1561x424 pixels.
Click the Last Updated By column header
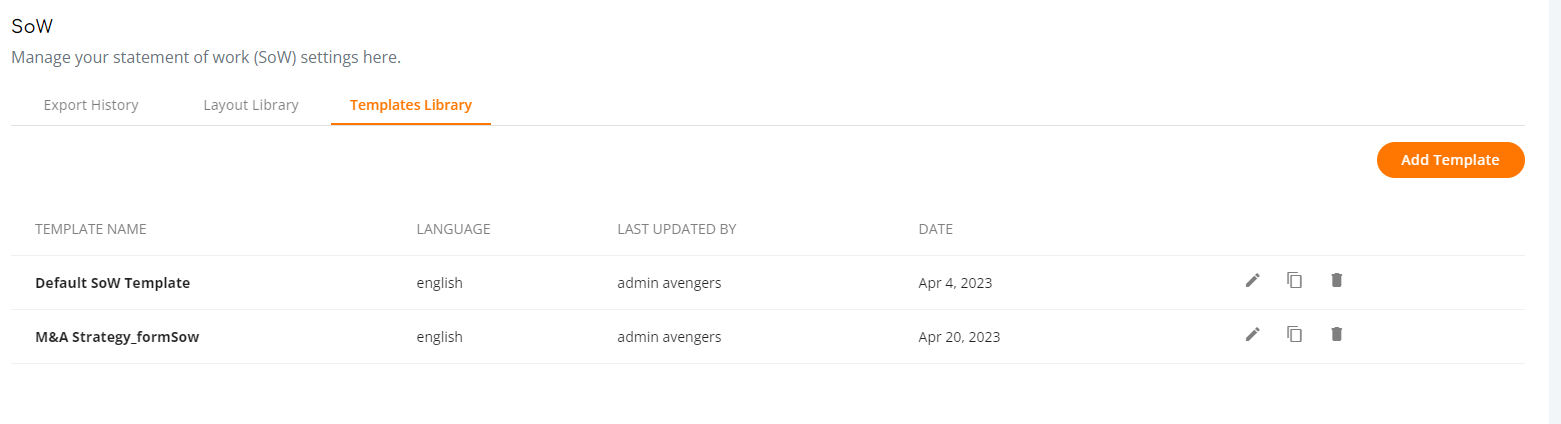point(677,229)
